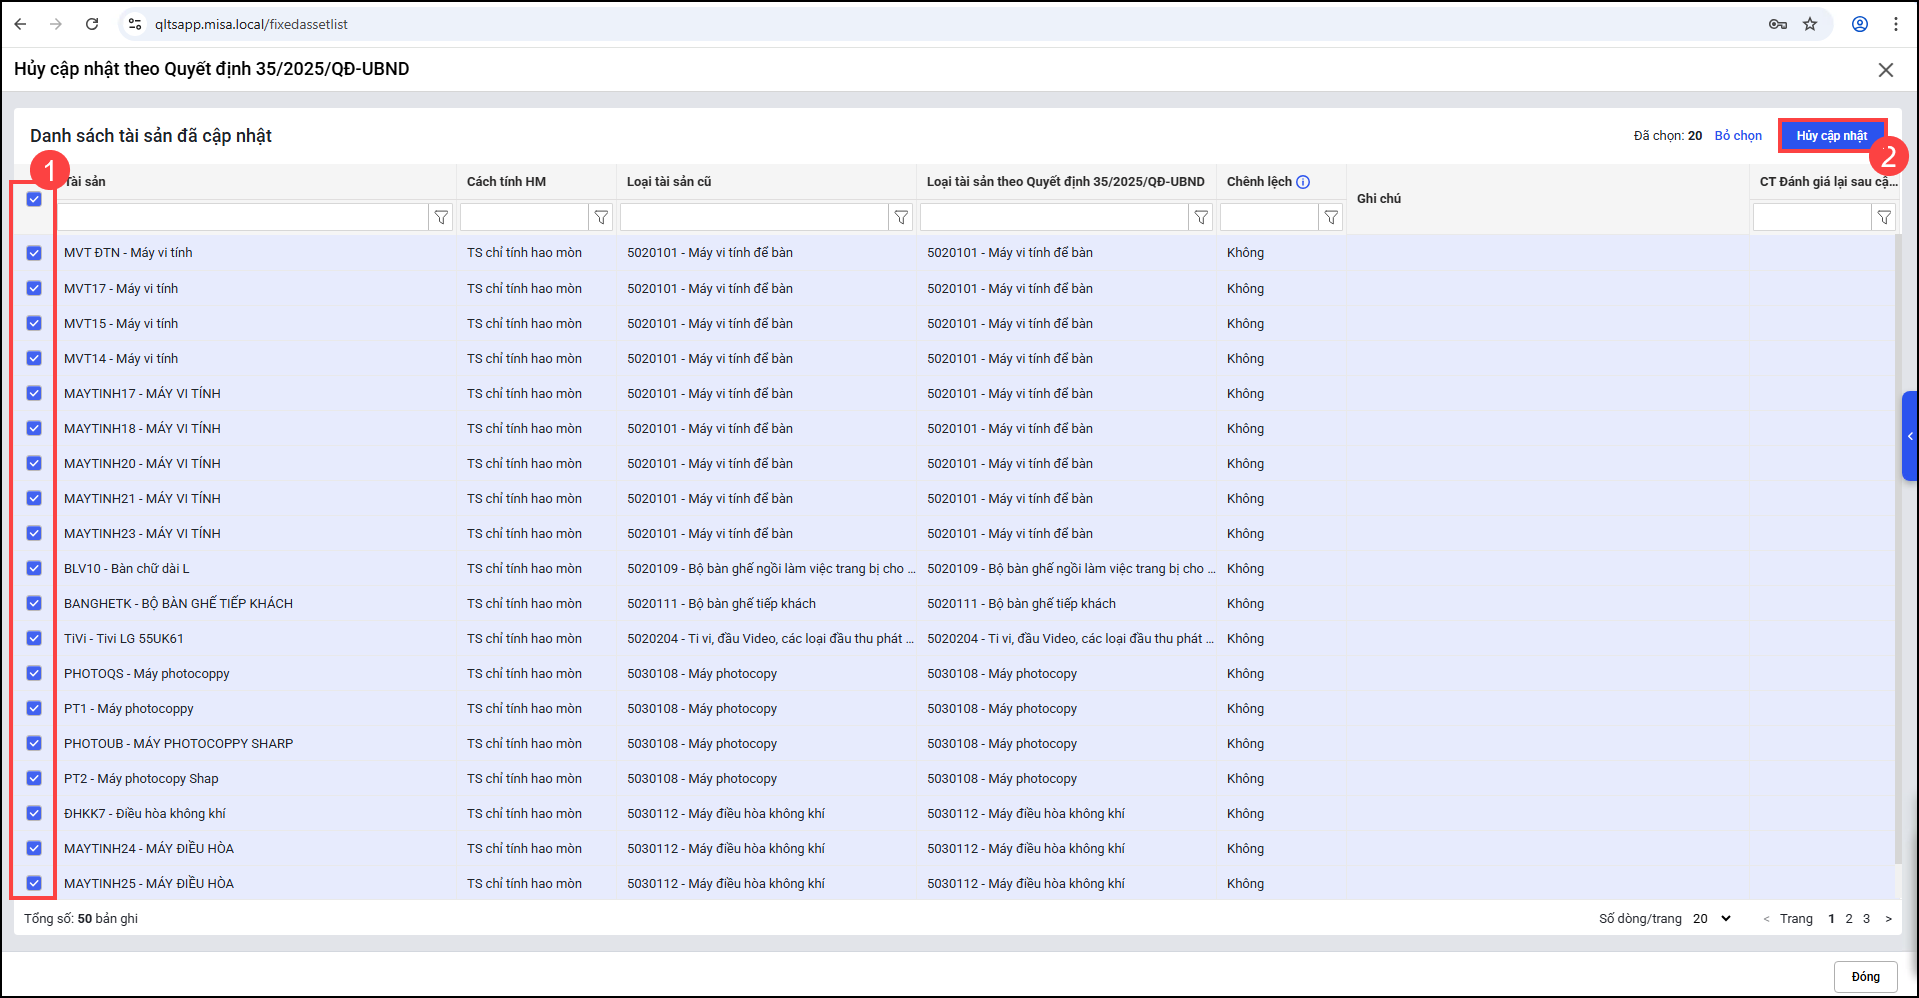Reload the page using browser refresh icon
This screenshot has width=1919, height=998.
click(92, 24)
